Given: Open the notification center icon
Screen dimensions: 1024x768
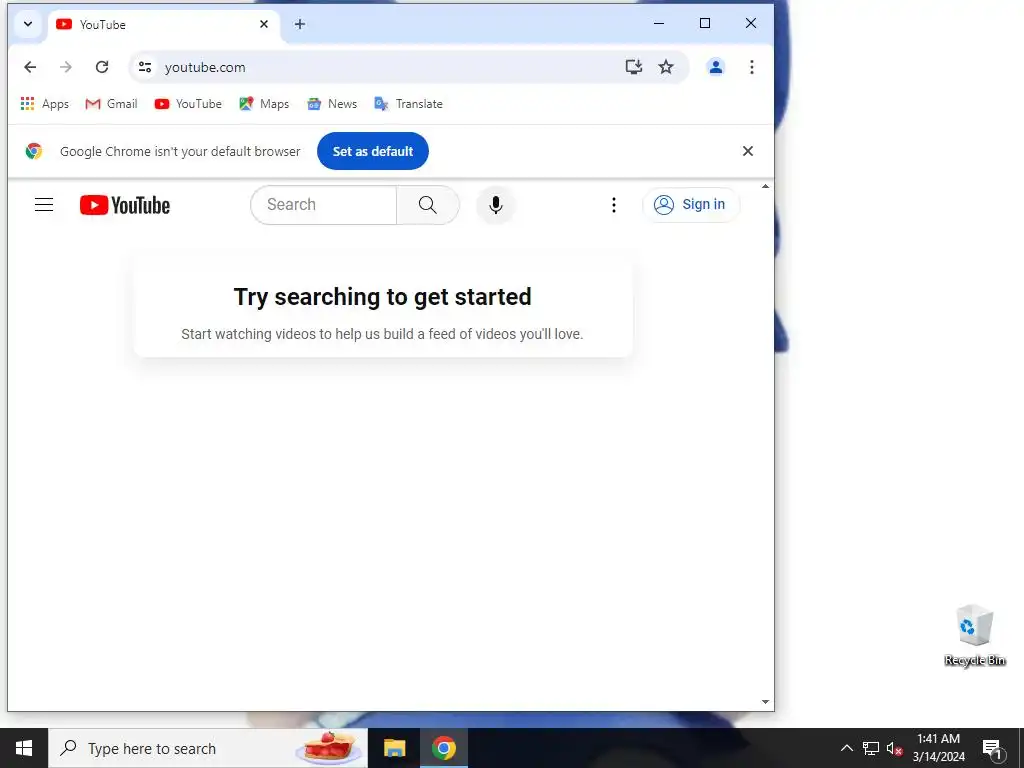Looking at the screenshot, I should tap(992, 748).
